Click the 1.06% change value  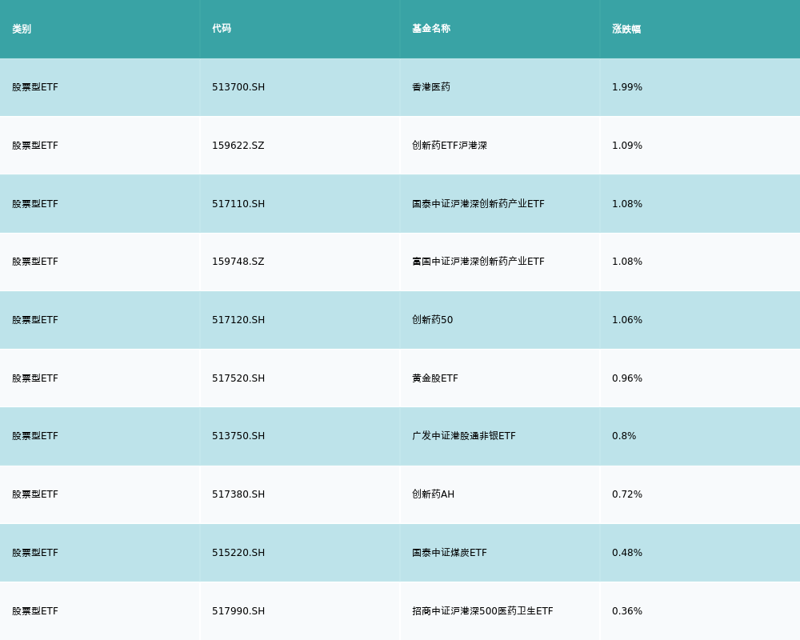point(627,320)
